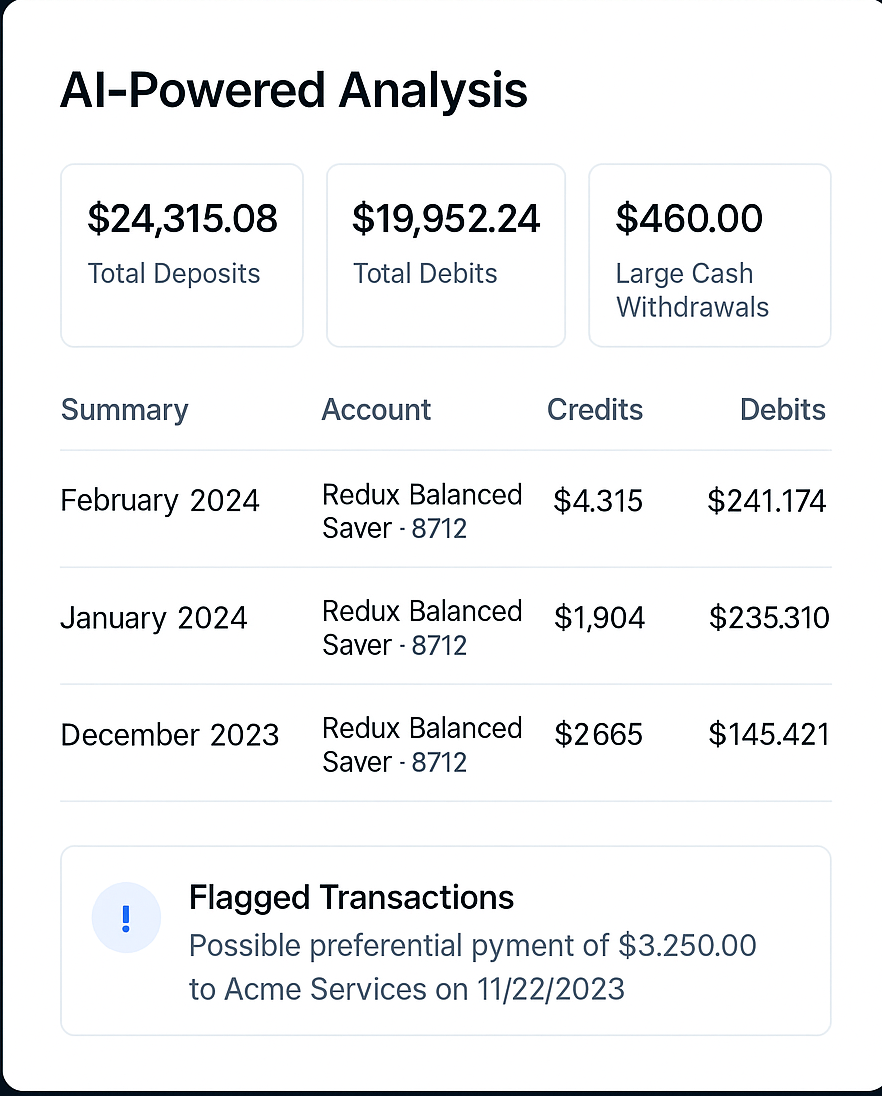882x1096 pixels.
Task: Sort by the Debits column header
Action: 782,410
